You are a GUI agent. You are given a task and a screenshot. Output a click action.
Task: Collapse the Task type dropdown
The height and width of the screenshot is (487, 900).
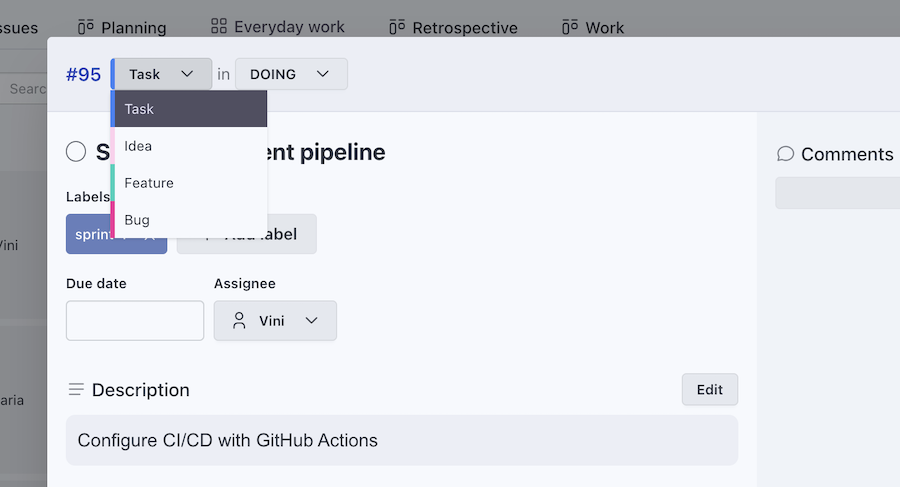(x=162, y=74)
